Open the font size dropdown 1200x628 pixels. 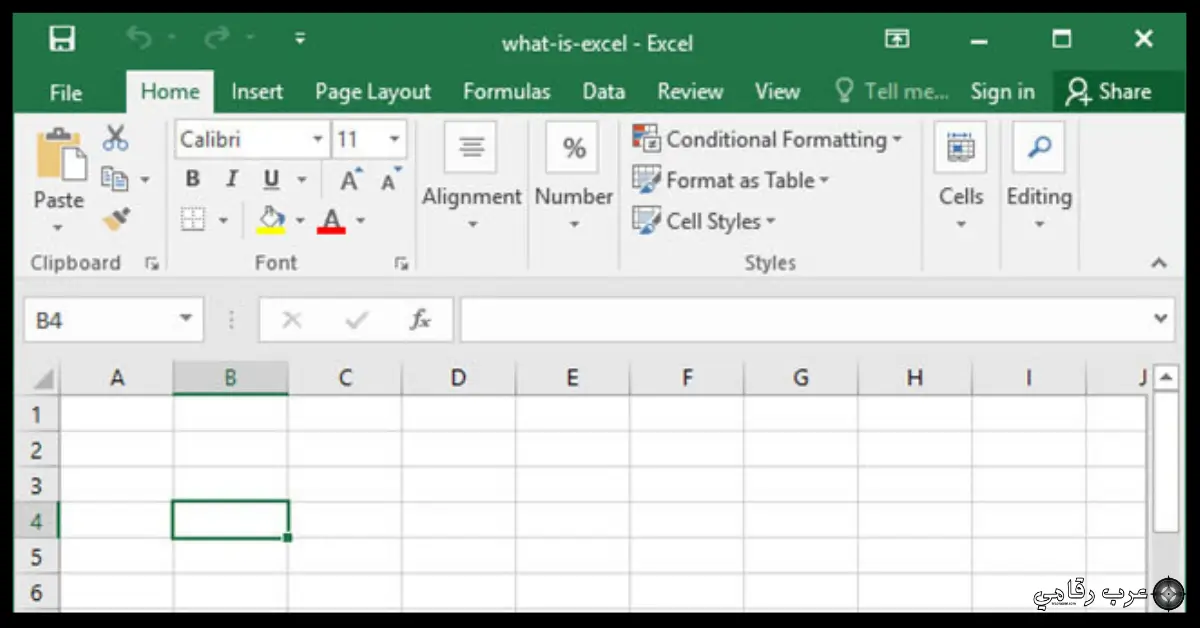[394, 139]
